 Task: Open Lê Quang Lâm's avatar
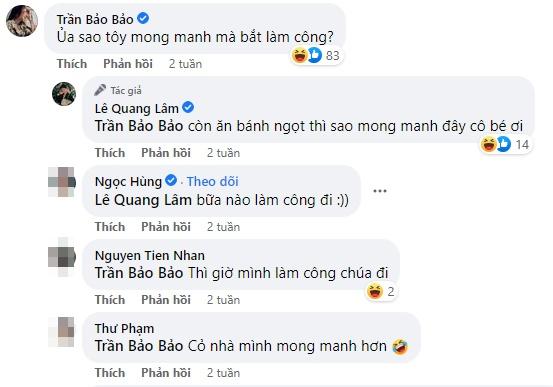click(x=64, y=94)
